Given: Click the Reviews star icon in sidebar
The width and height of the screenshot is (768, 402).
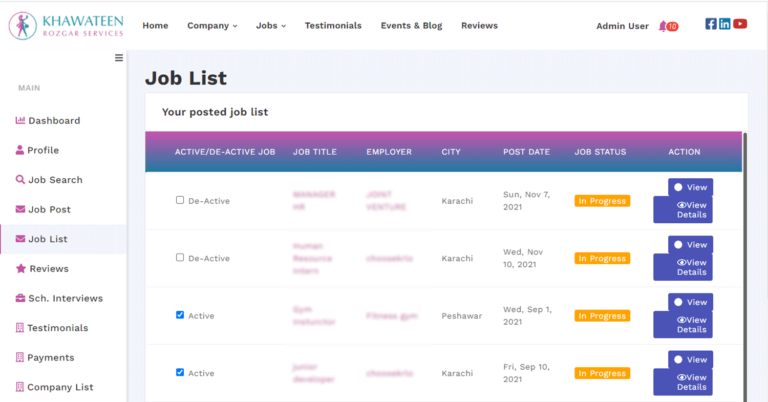Looking at the screenshot, I should point(20,269).
